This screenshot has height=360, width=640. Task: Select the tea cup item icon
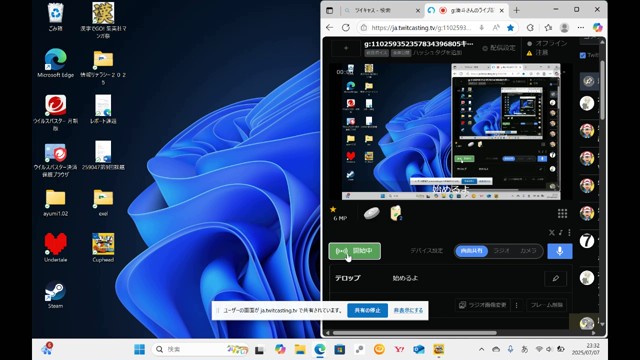396,213
